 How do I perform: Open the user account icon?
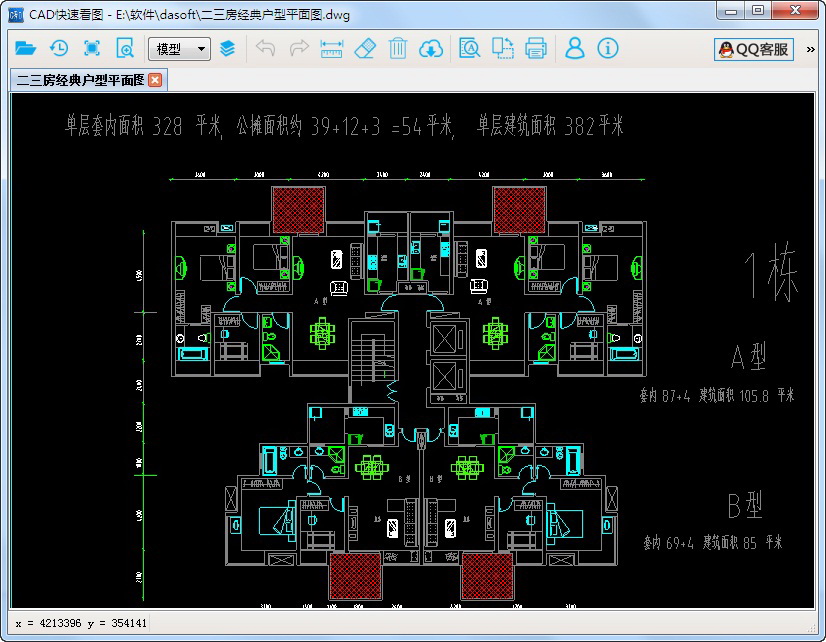click(575, 48)
